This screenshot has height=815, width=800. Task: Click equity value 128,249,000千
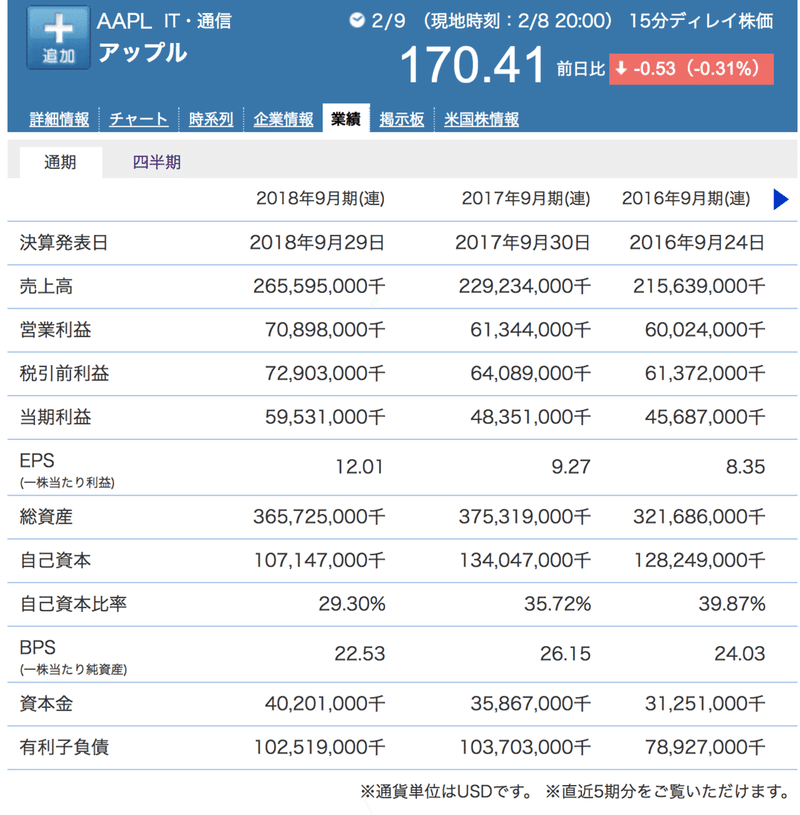coord(700,561)
